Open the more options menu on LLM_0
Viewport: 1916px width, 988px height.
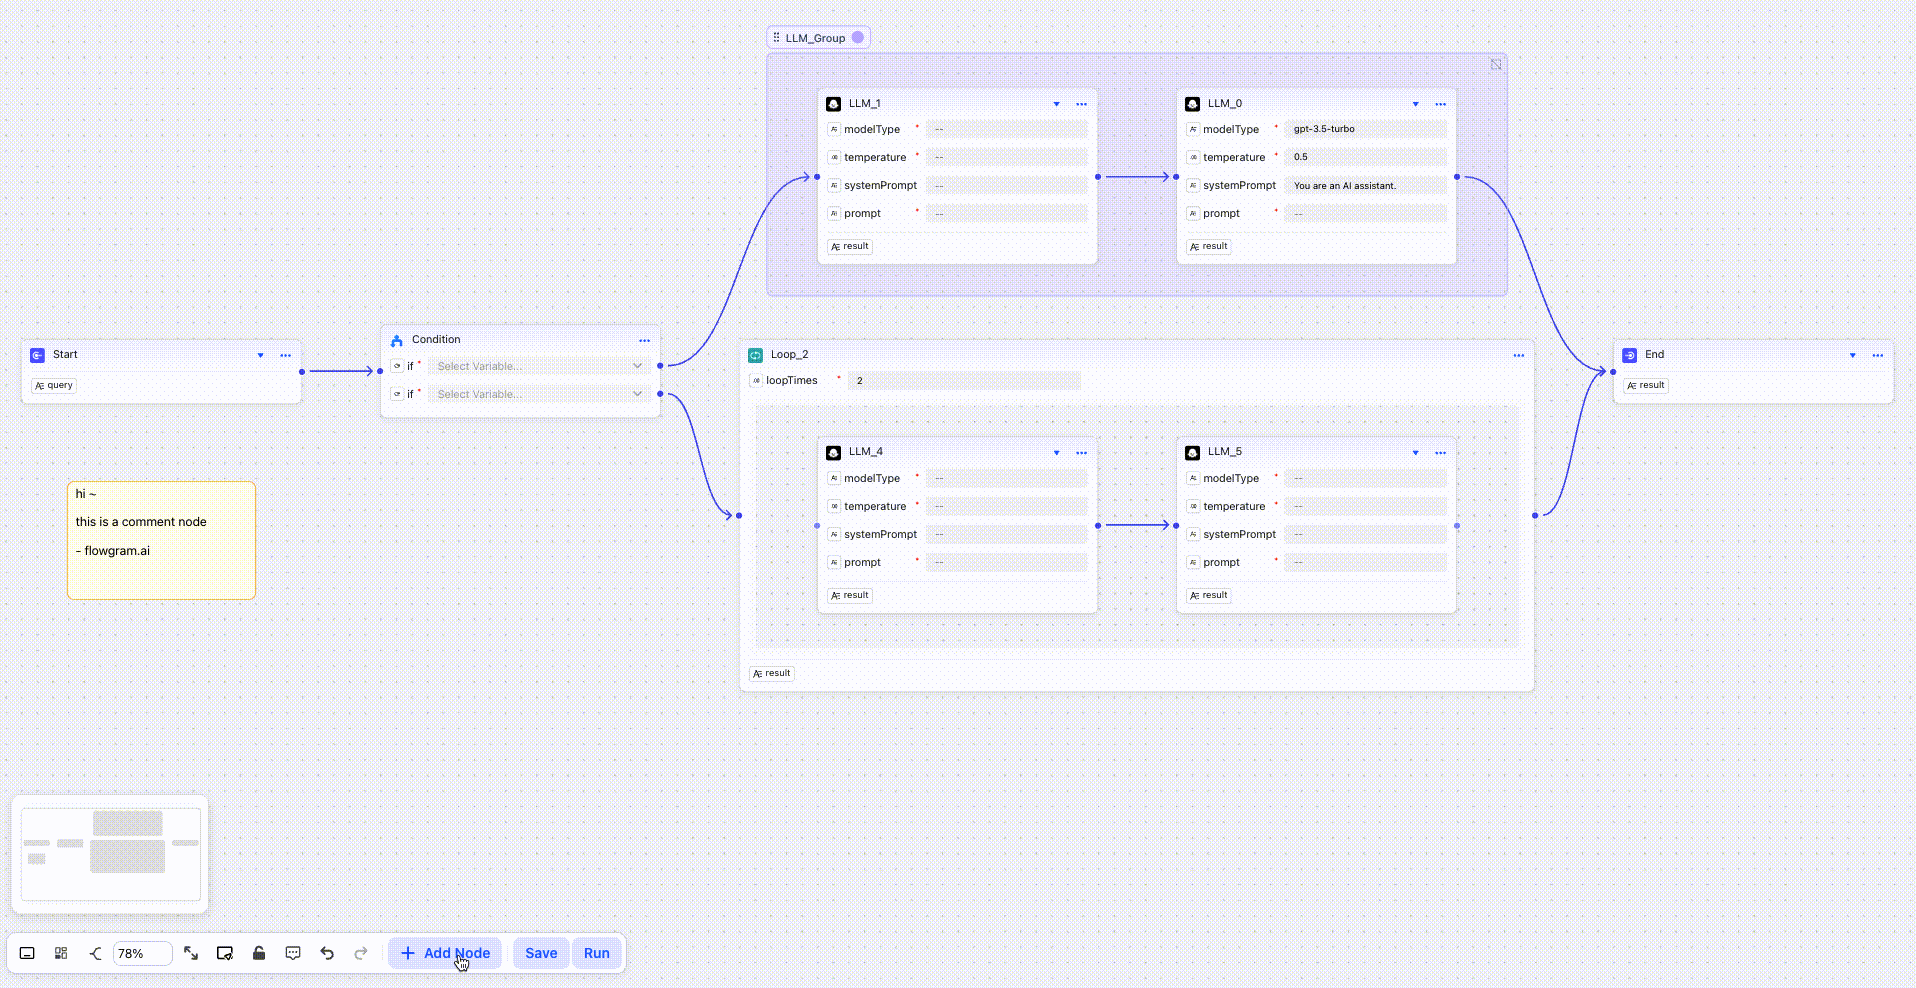click(x=1440, y=103)
